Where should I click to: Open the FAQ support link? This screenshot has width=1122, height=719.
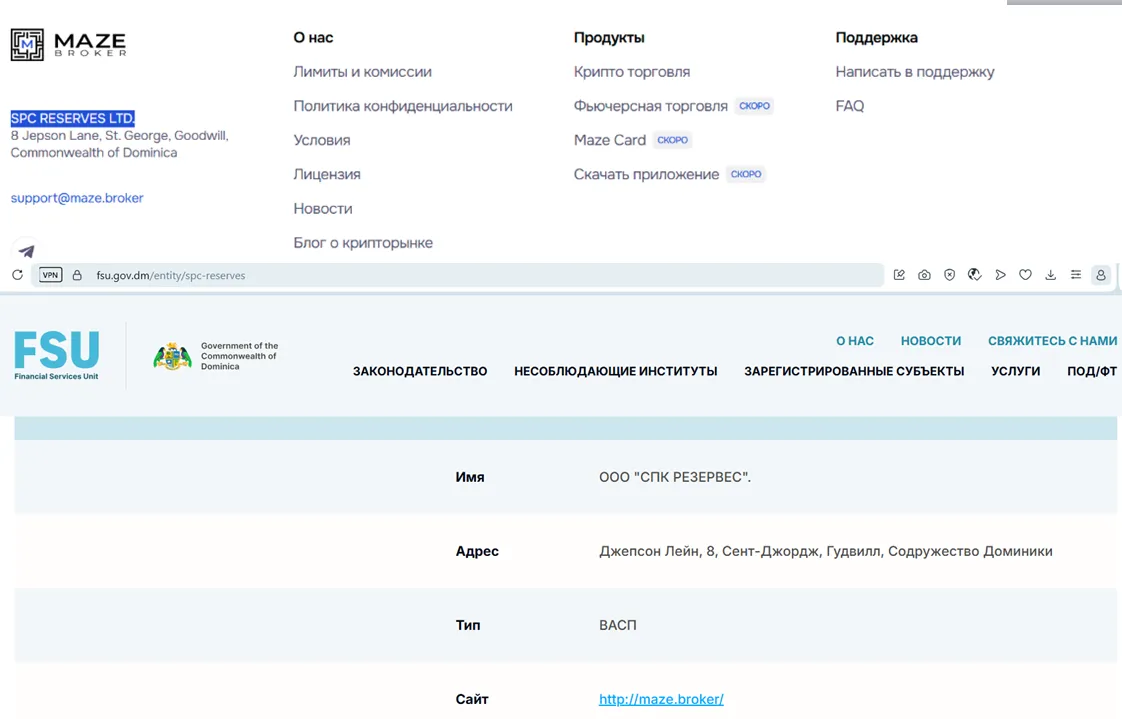pos(850,106)
